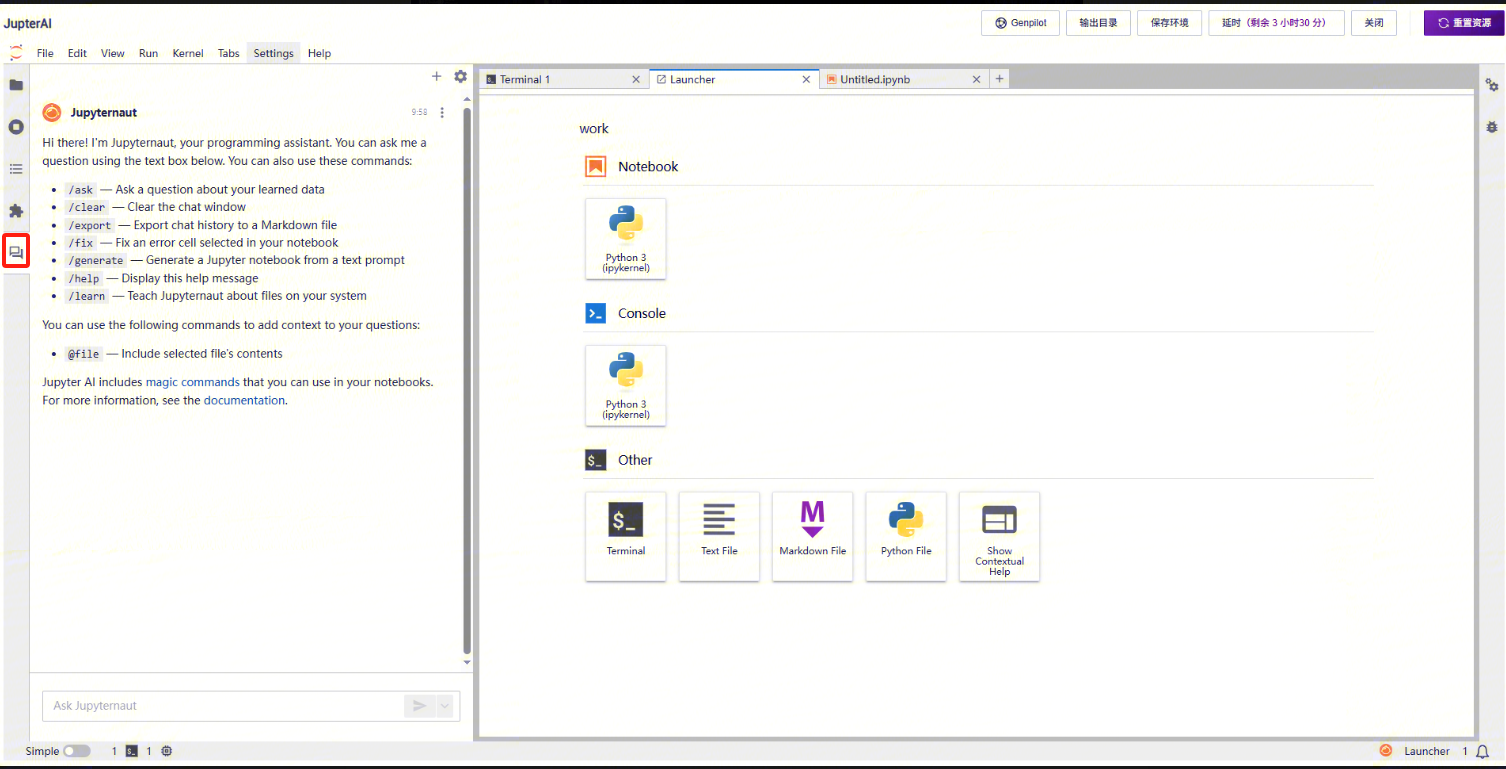Open the file browser sidebar icon
Screen dimensions: 1506x769
click(16, 85)
